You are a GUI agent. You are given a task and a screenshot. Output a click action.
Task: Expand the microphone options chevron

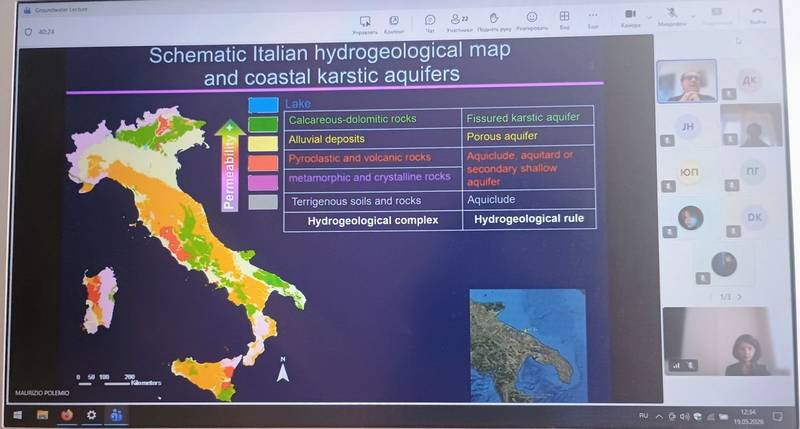(x=693, y=16)
